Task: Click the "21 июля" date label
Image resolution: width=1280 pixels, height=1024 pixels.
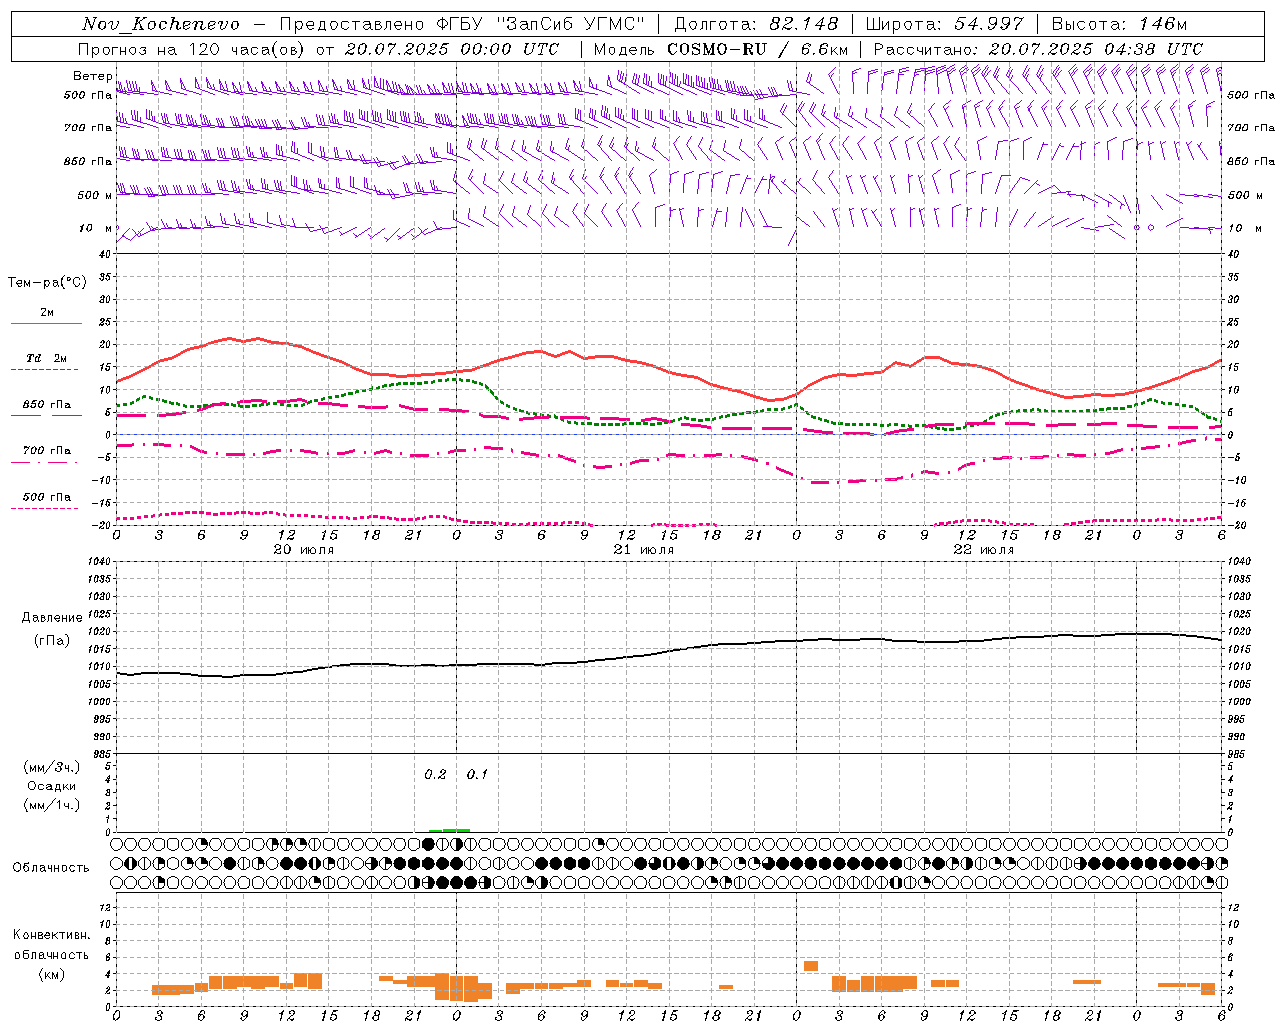Action: click(644, 550)
